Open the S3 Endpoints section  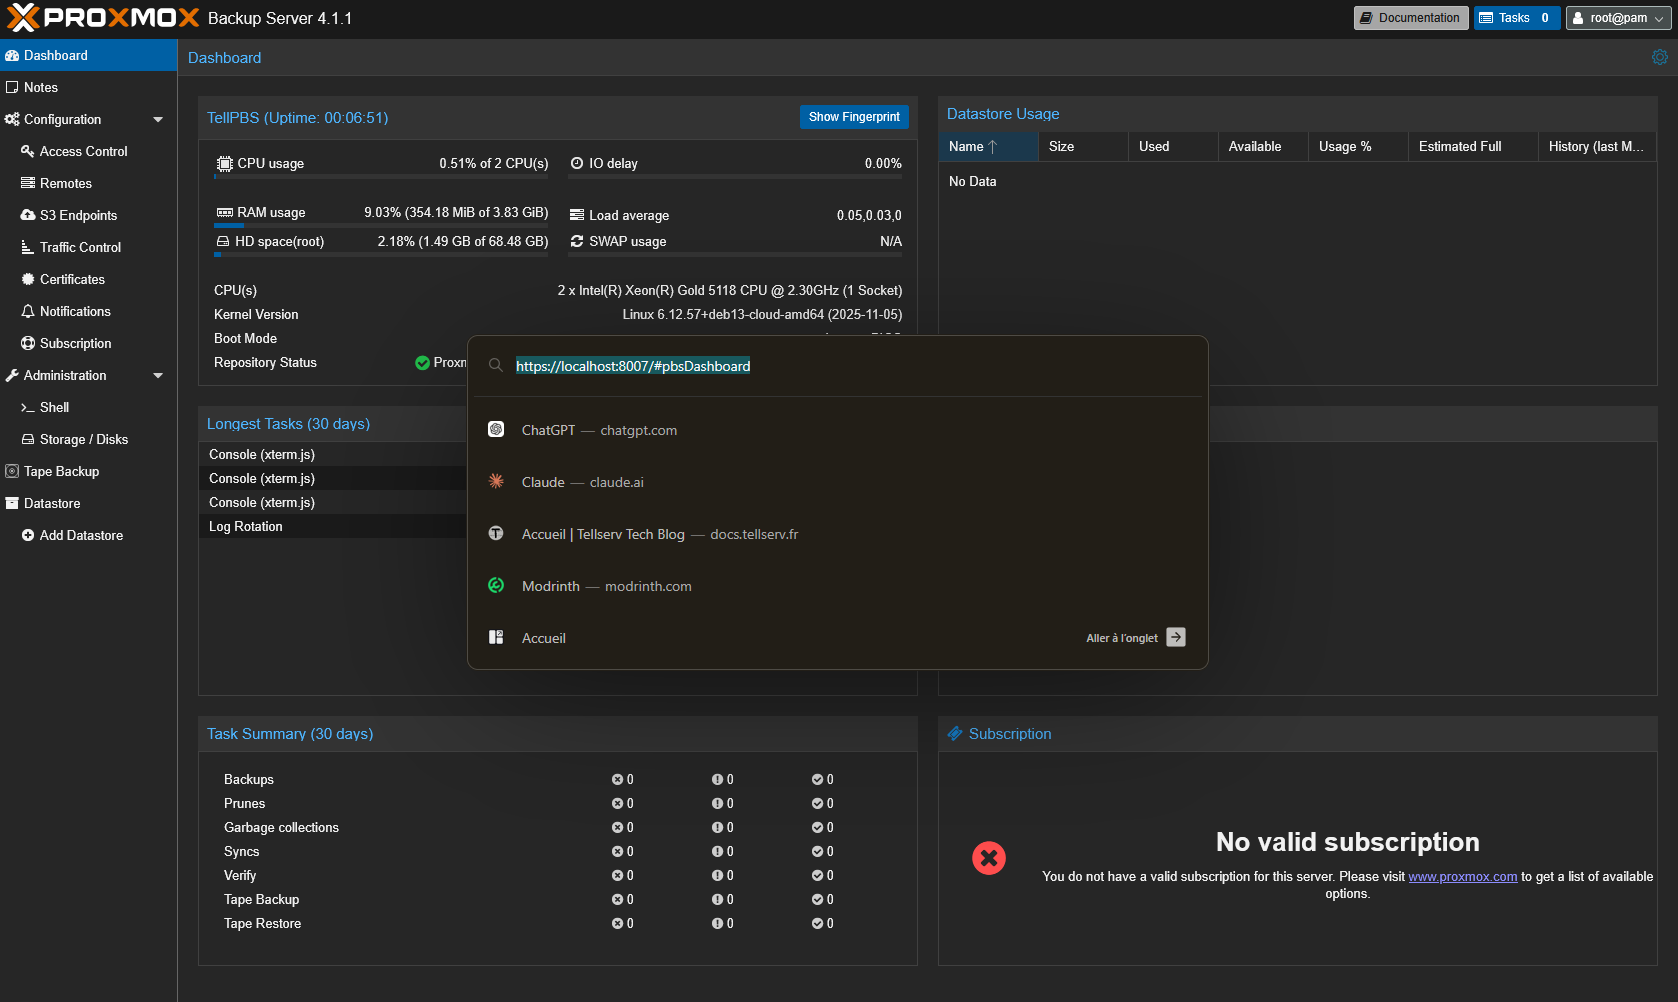(x=78, y=215)
